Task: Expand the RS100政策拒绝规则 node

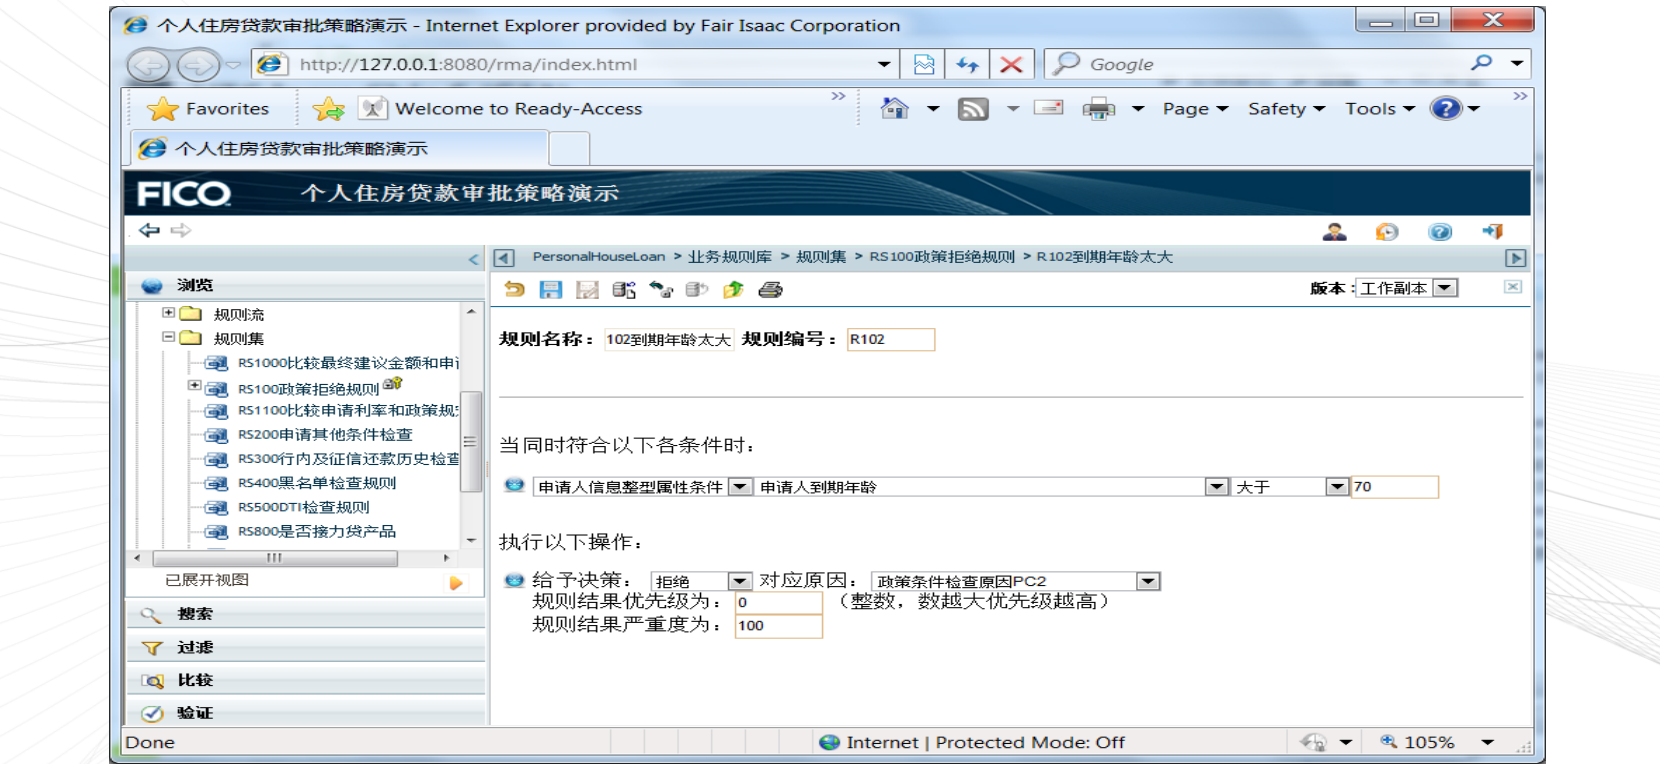Action: (x=195, y=385)
